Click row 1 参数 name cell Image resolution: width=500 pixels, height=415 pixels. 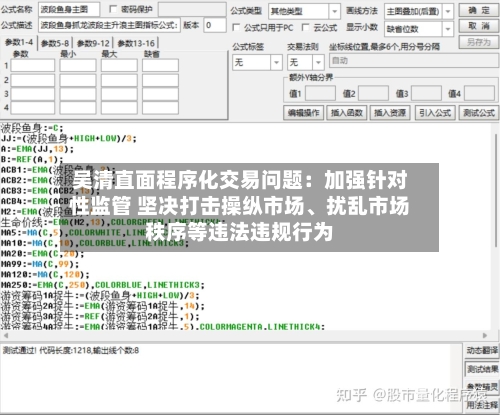click(x=33, y=65)
